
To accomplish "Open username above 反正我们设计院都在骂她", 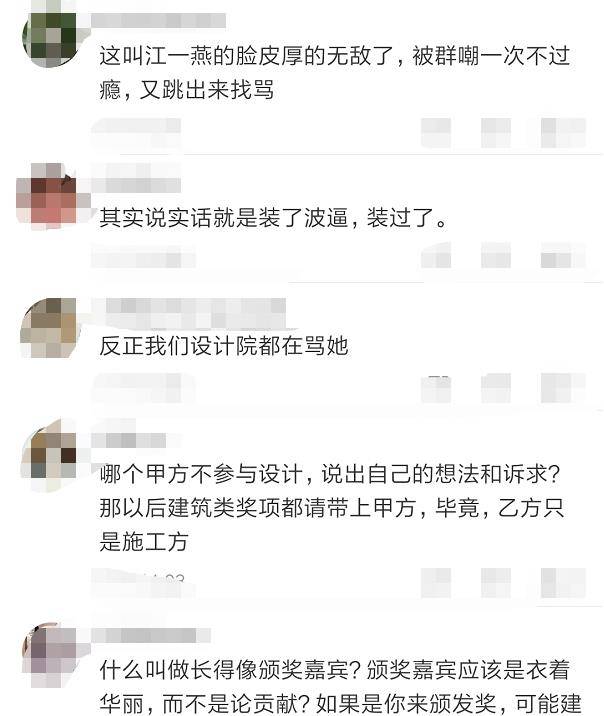I will tap(189, 314).
